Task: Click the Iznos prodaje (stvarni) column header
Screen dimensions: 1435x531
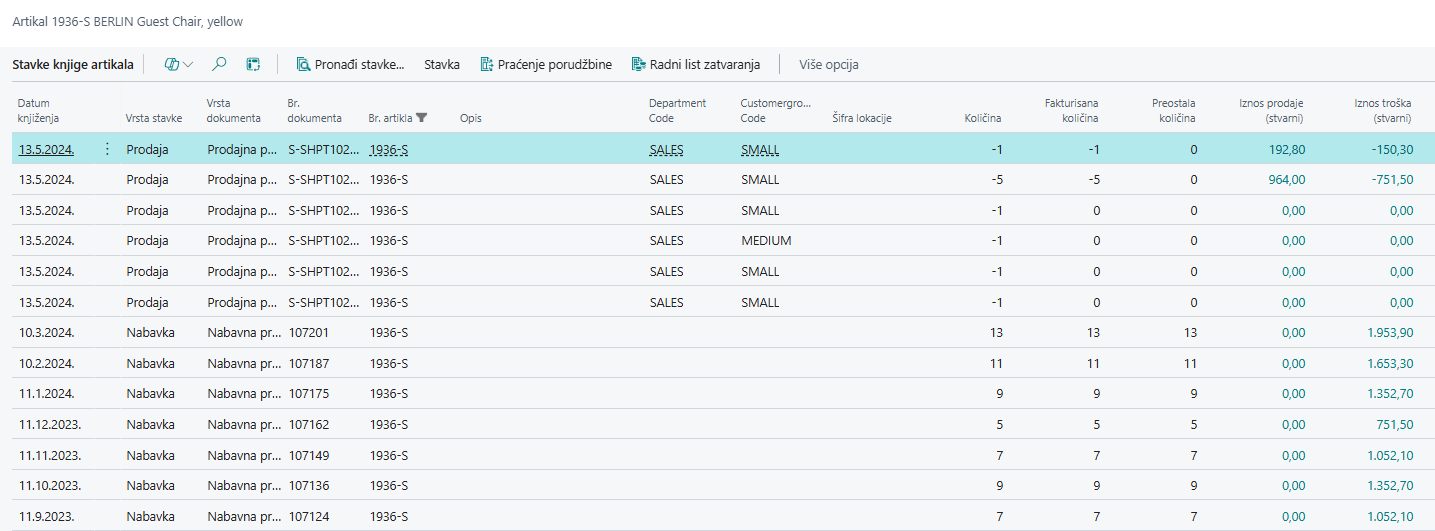Action: coord(1271,110)
